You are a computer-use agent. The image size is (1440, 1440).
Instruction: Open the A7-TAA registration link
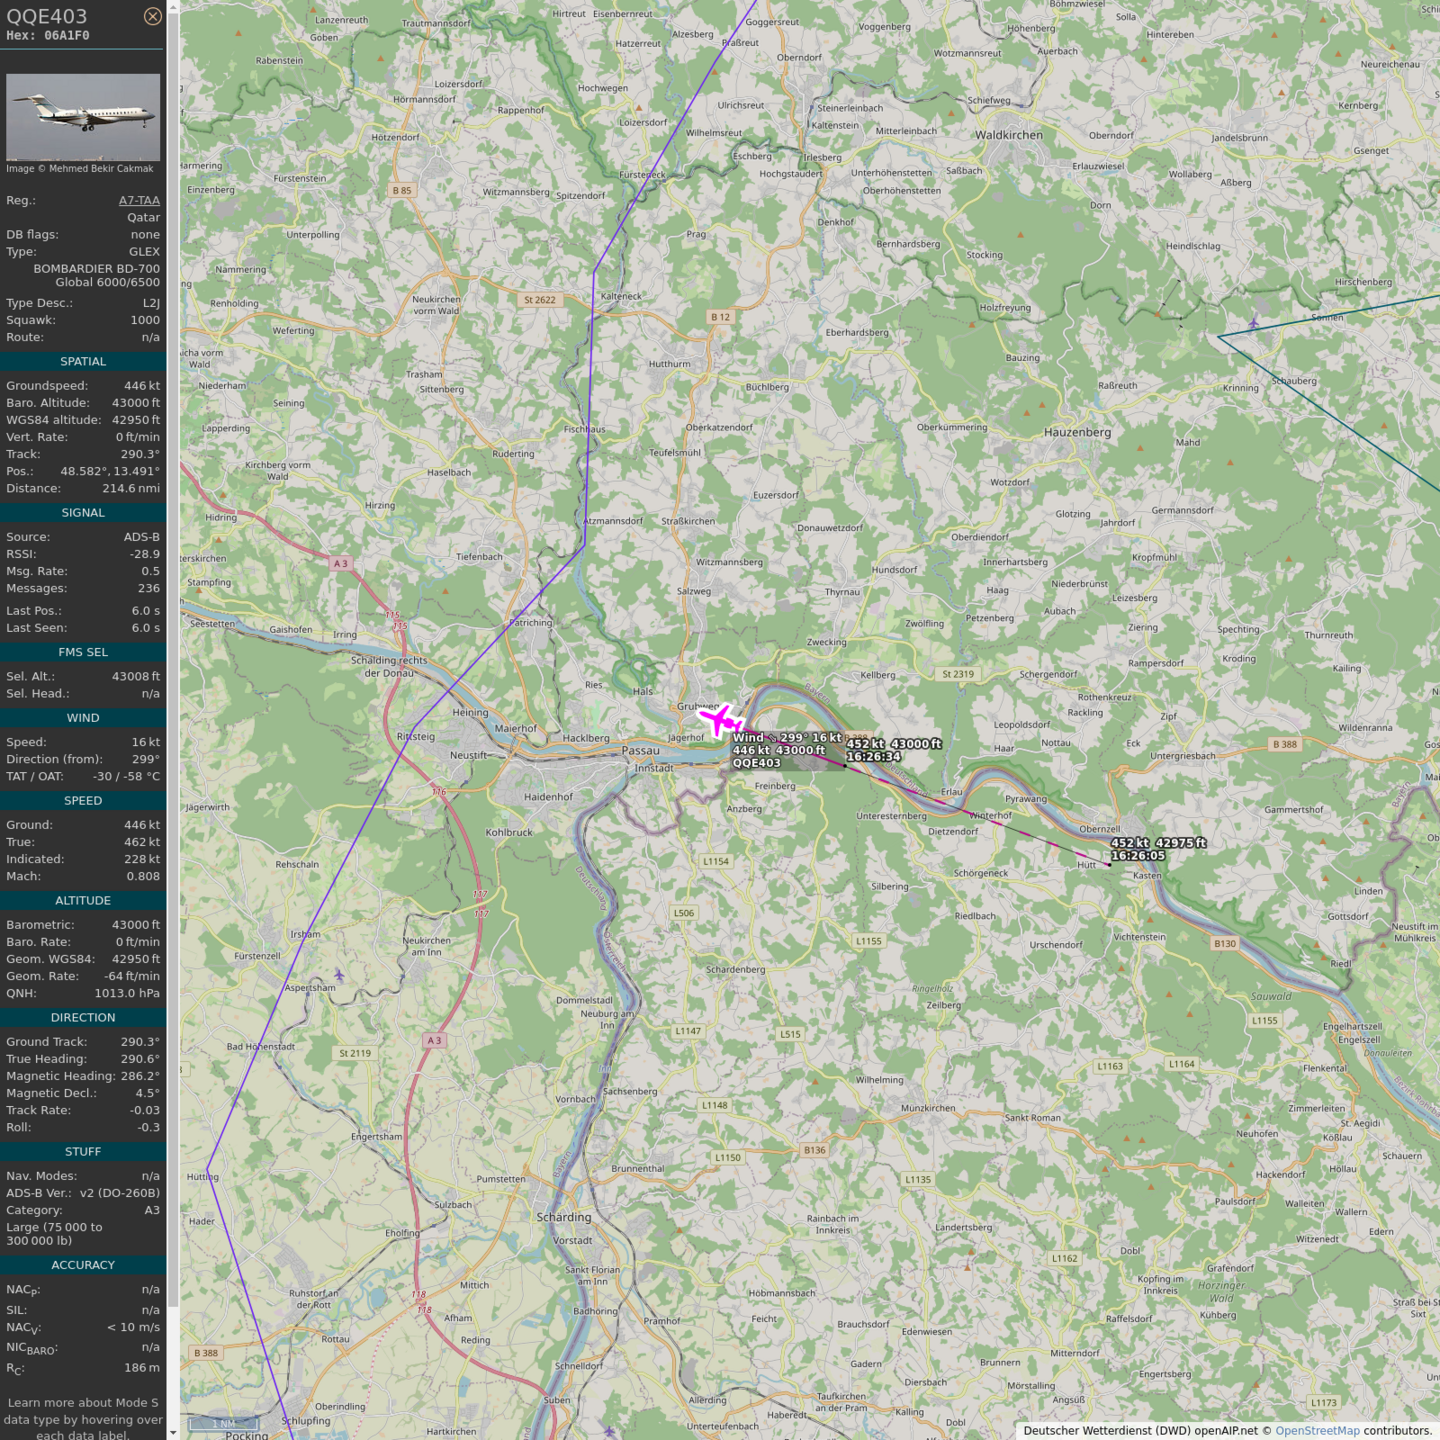point(139,200)
